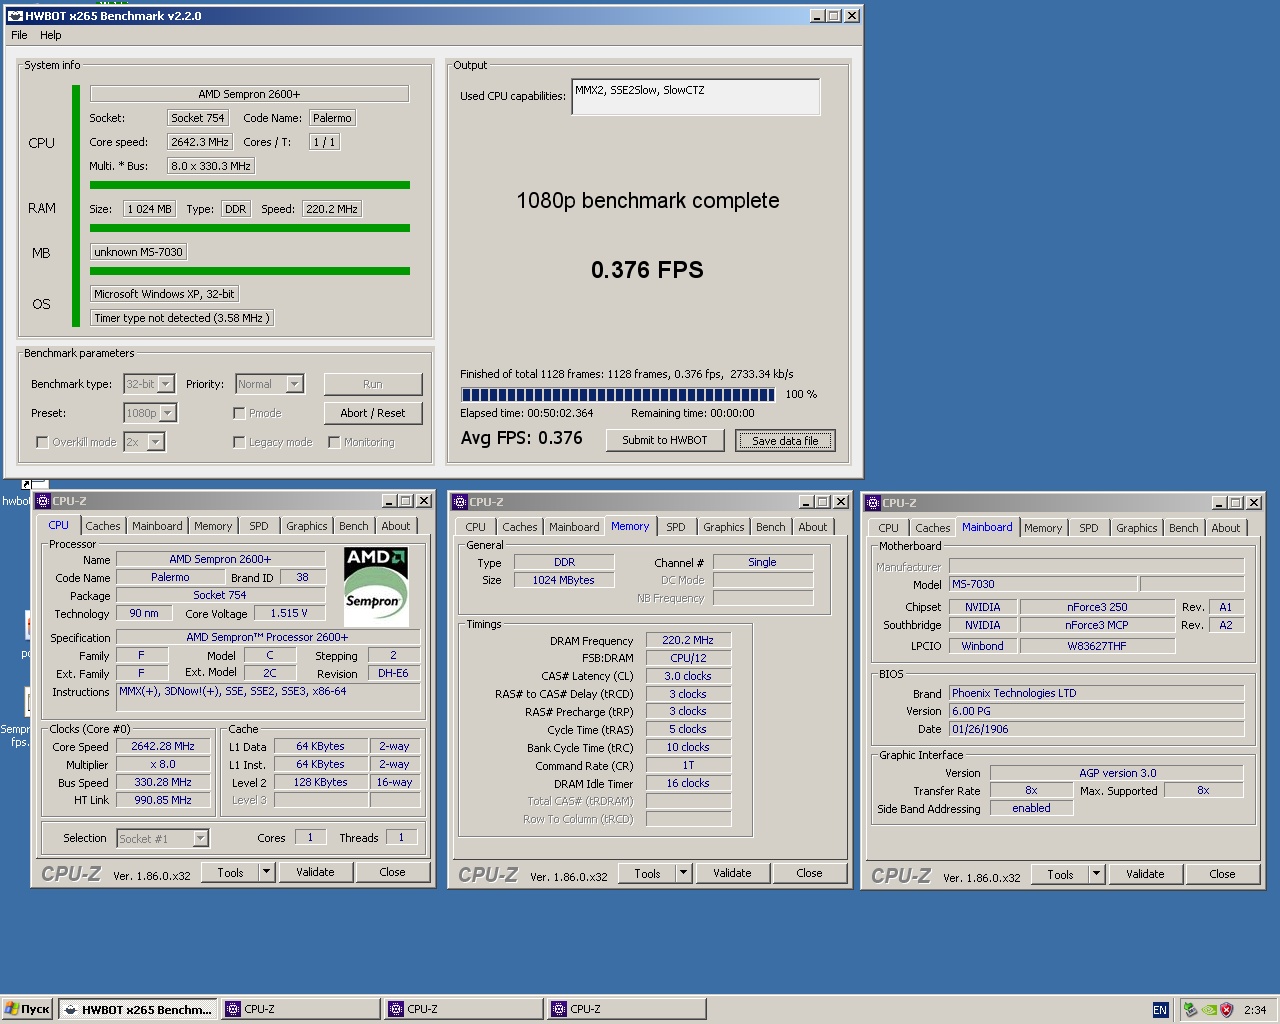Open About tab in Memory CPU-Z window
This screenshot has width=1280, height=1024.
tap(813, 527)
